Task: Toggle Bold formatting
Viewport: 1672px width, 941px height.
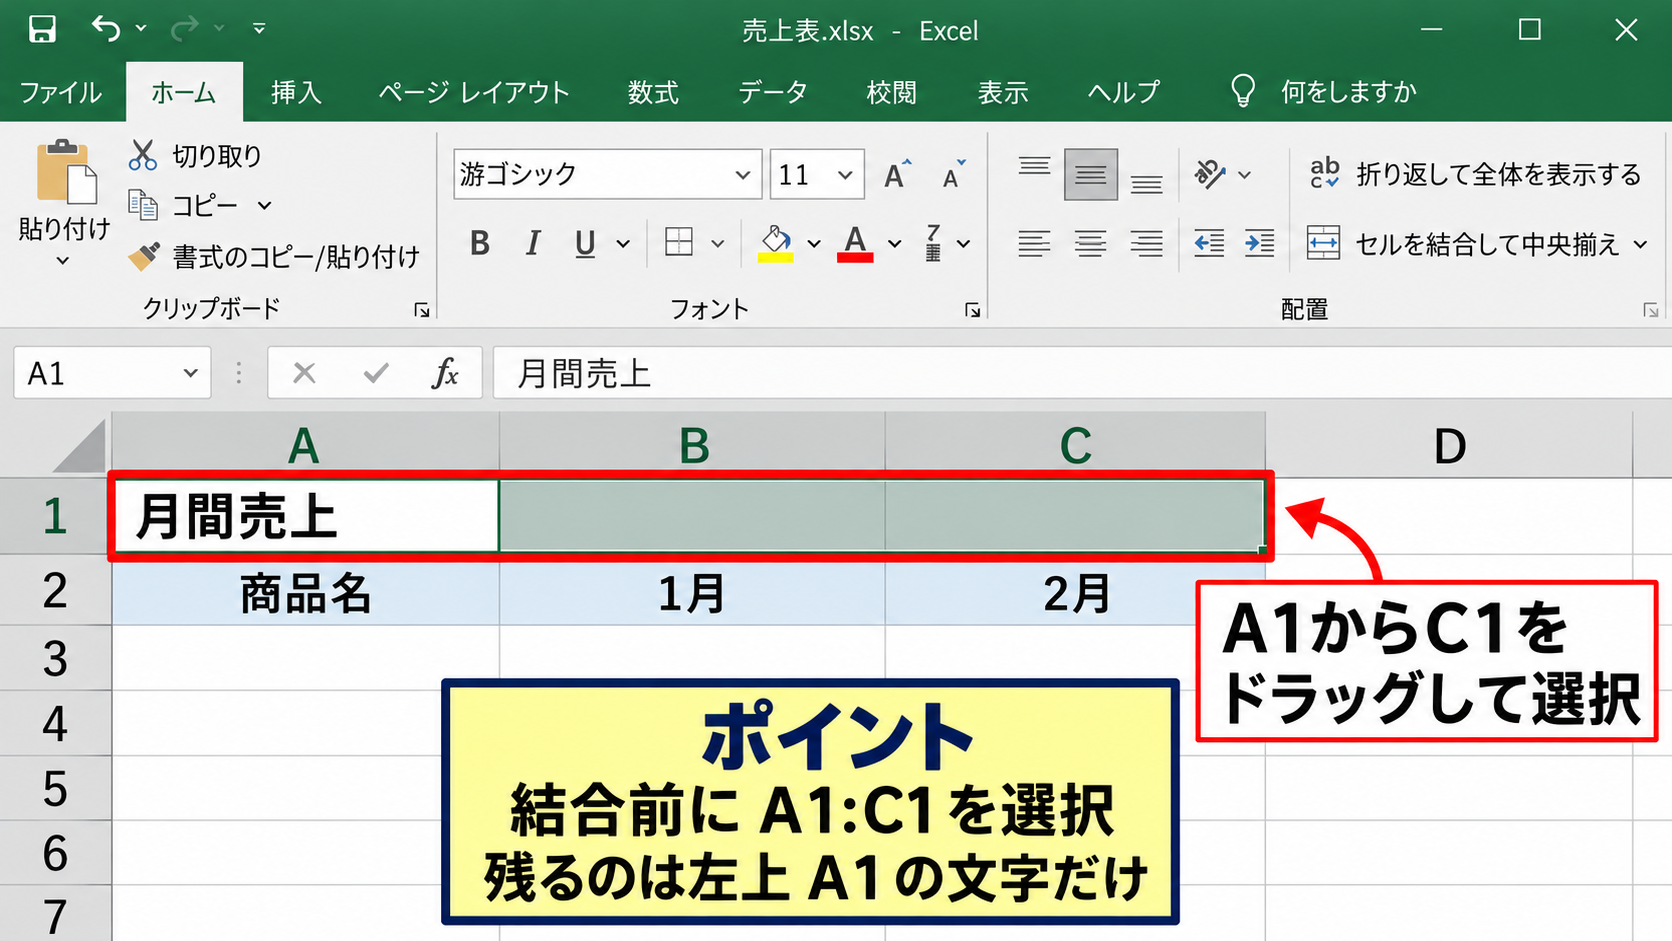Action: coord(480,243)
